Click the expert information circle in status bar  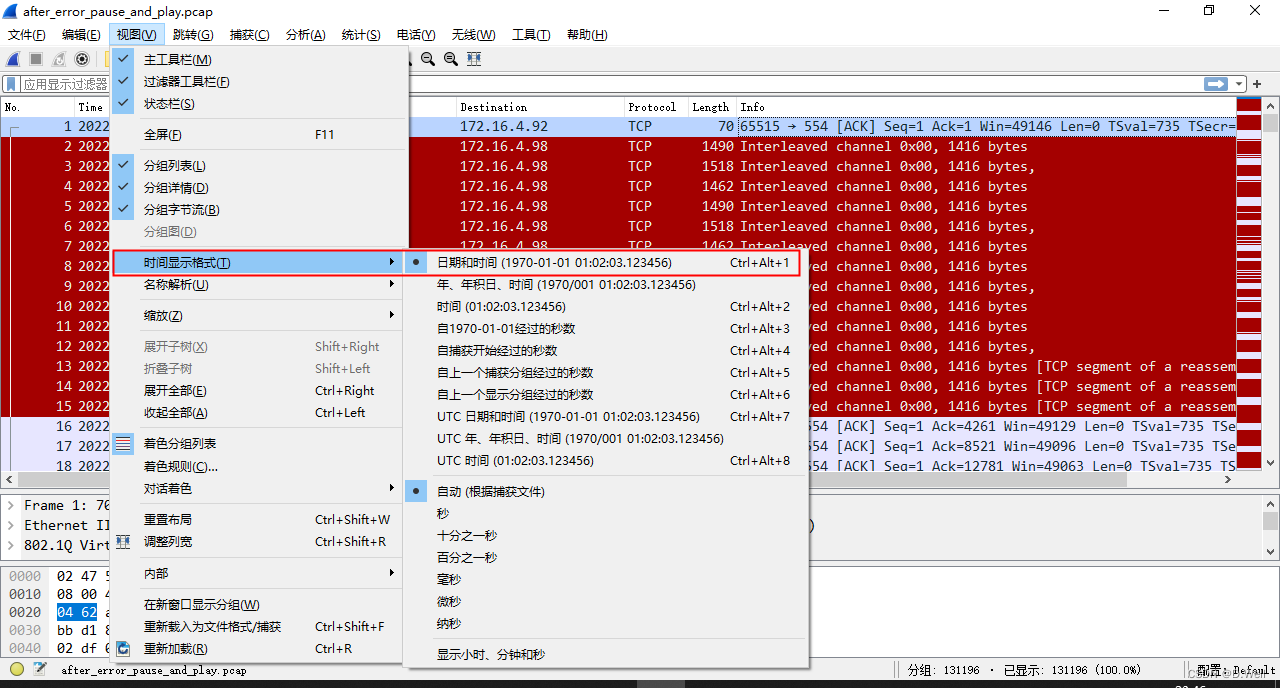16,670
